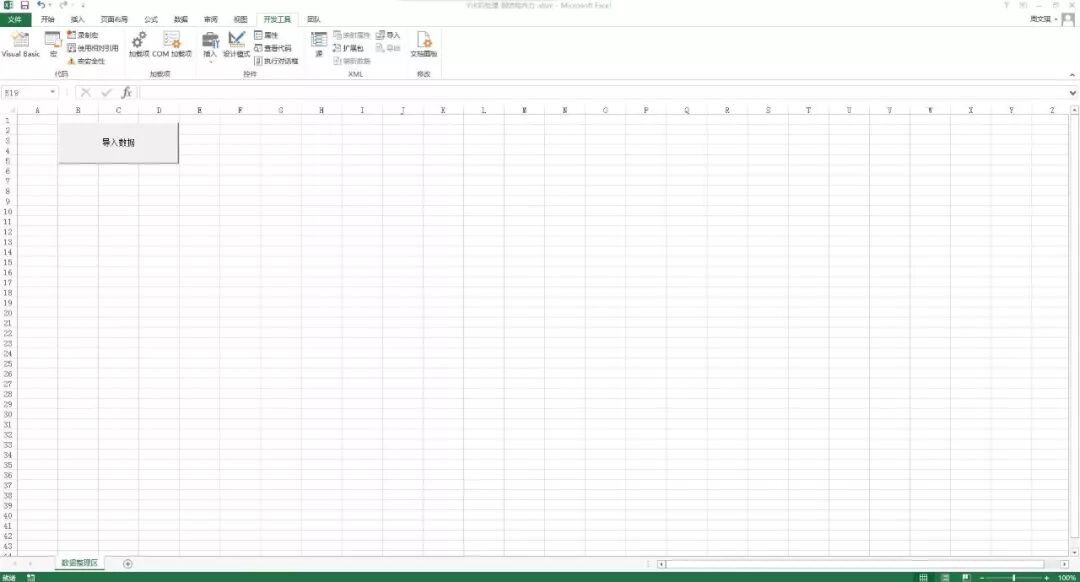Switch to the Review (审阅) tab
Image resolution: width=1080 pixels, height=582 pixels.
pyautogui.click(x=211, y=19)
